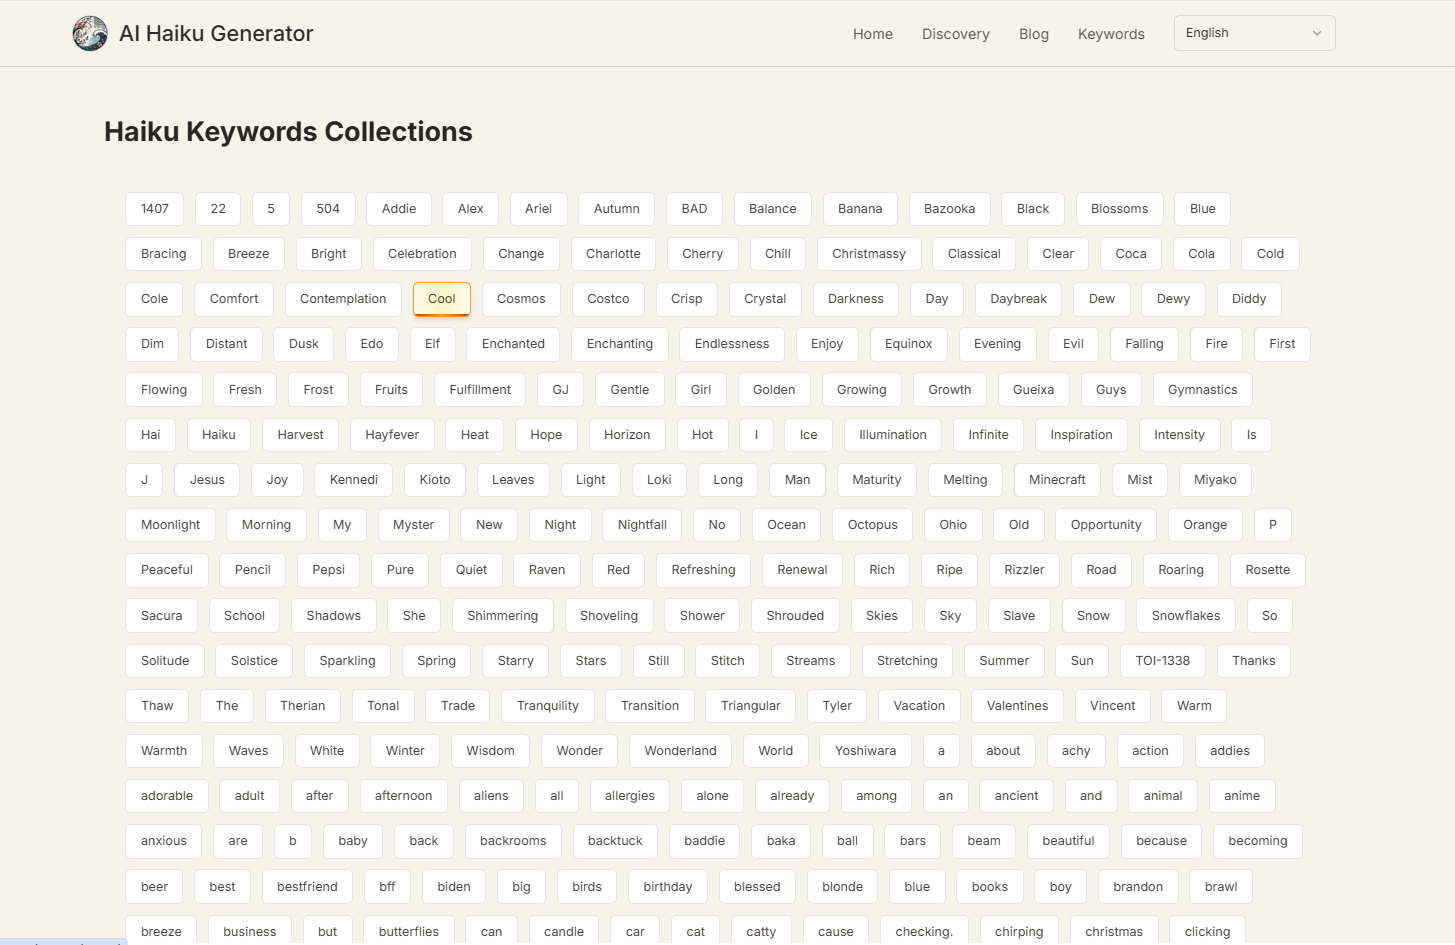Choose the Stretching keyword tag
Screen dimensions: 1455x945
click(x=907, y=661)
